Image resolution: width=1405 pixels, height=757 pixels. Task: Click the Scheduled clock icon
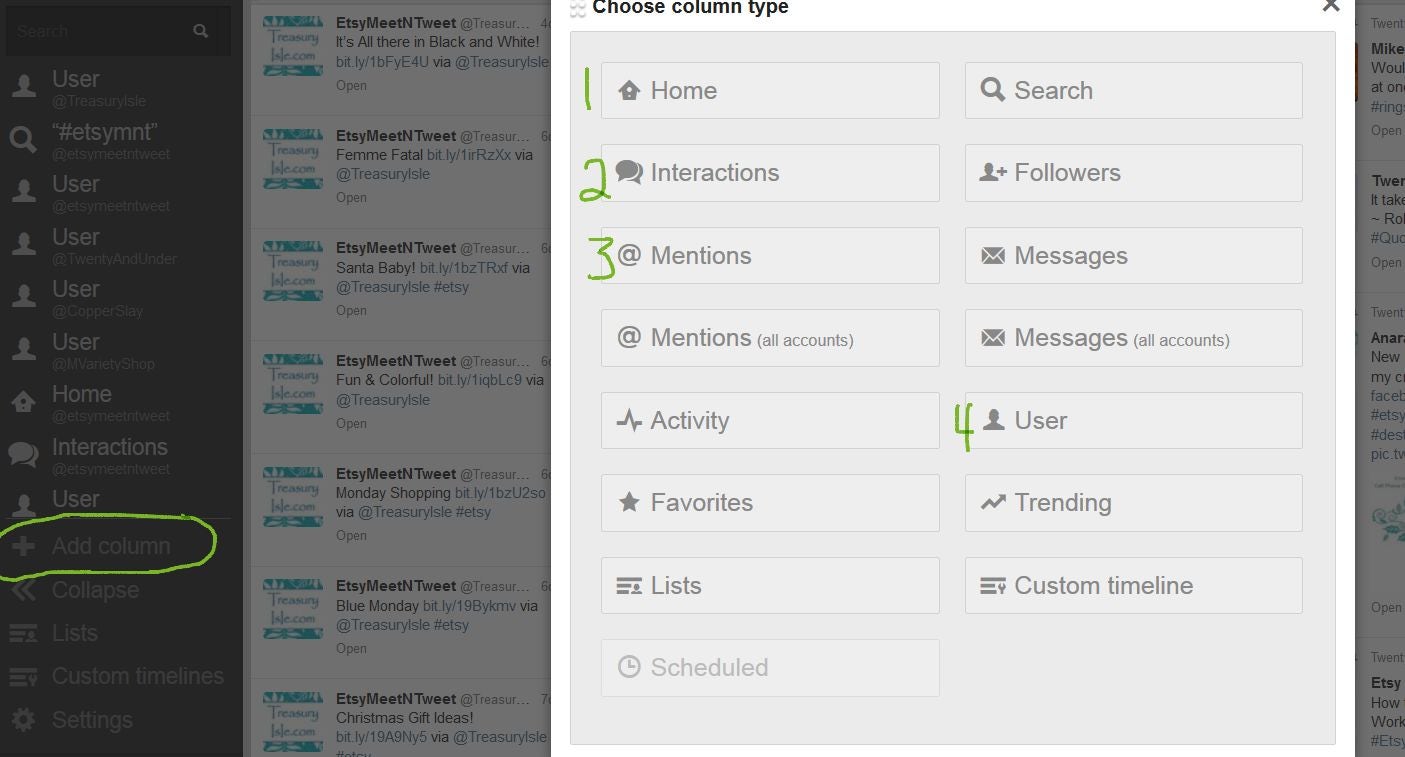(629, 667)
